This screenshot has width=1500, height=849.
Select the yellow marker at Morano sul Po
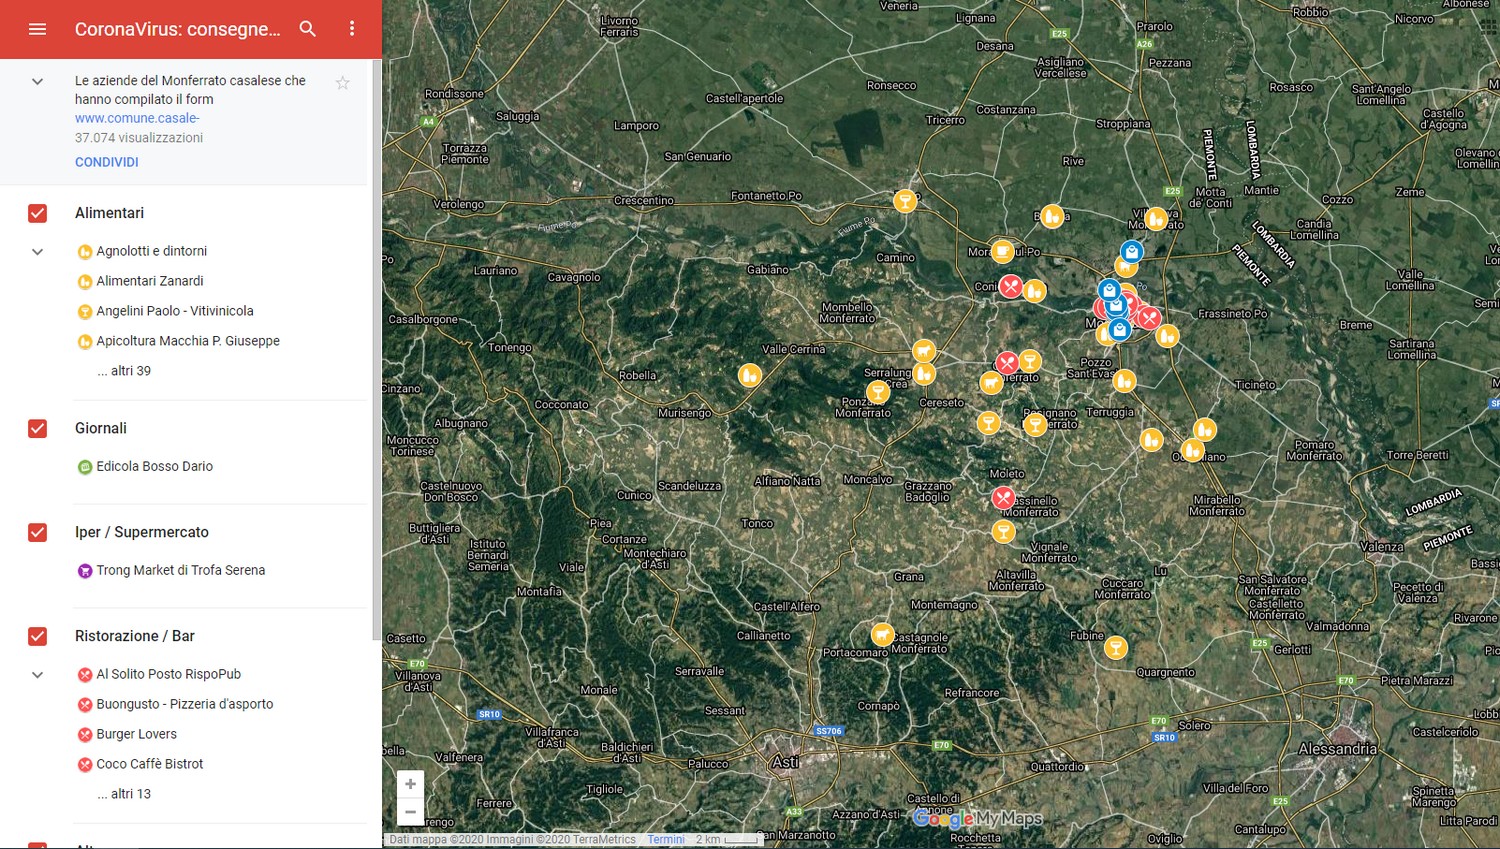coord(1002,251)
